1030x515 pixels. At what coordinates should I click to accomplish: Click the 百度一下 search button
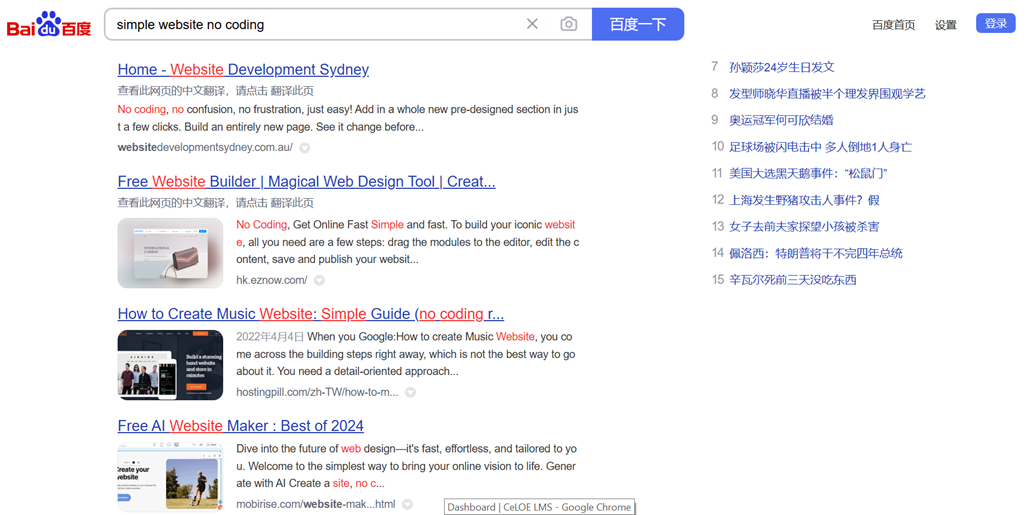coord(638,24)
